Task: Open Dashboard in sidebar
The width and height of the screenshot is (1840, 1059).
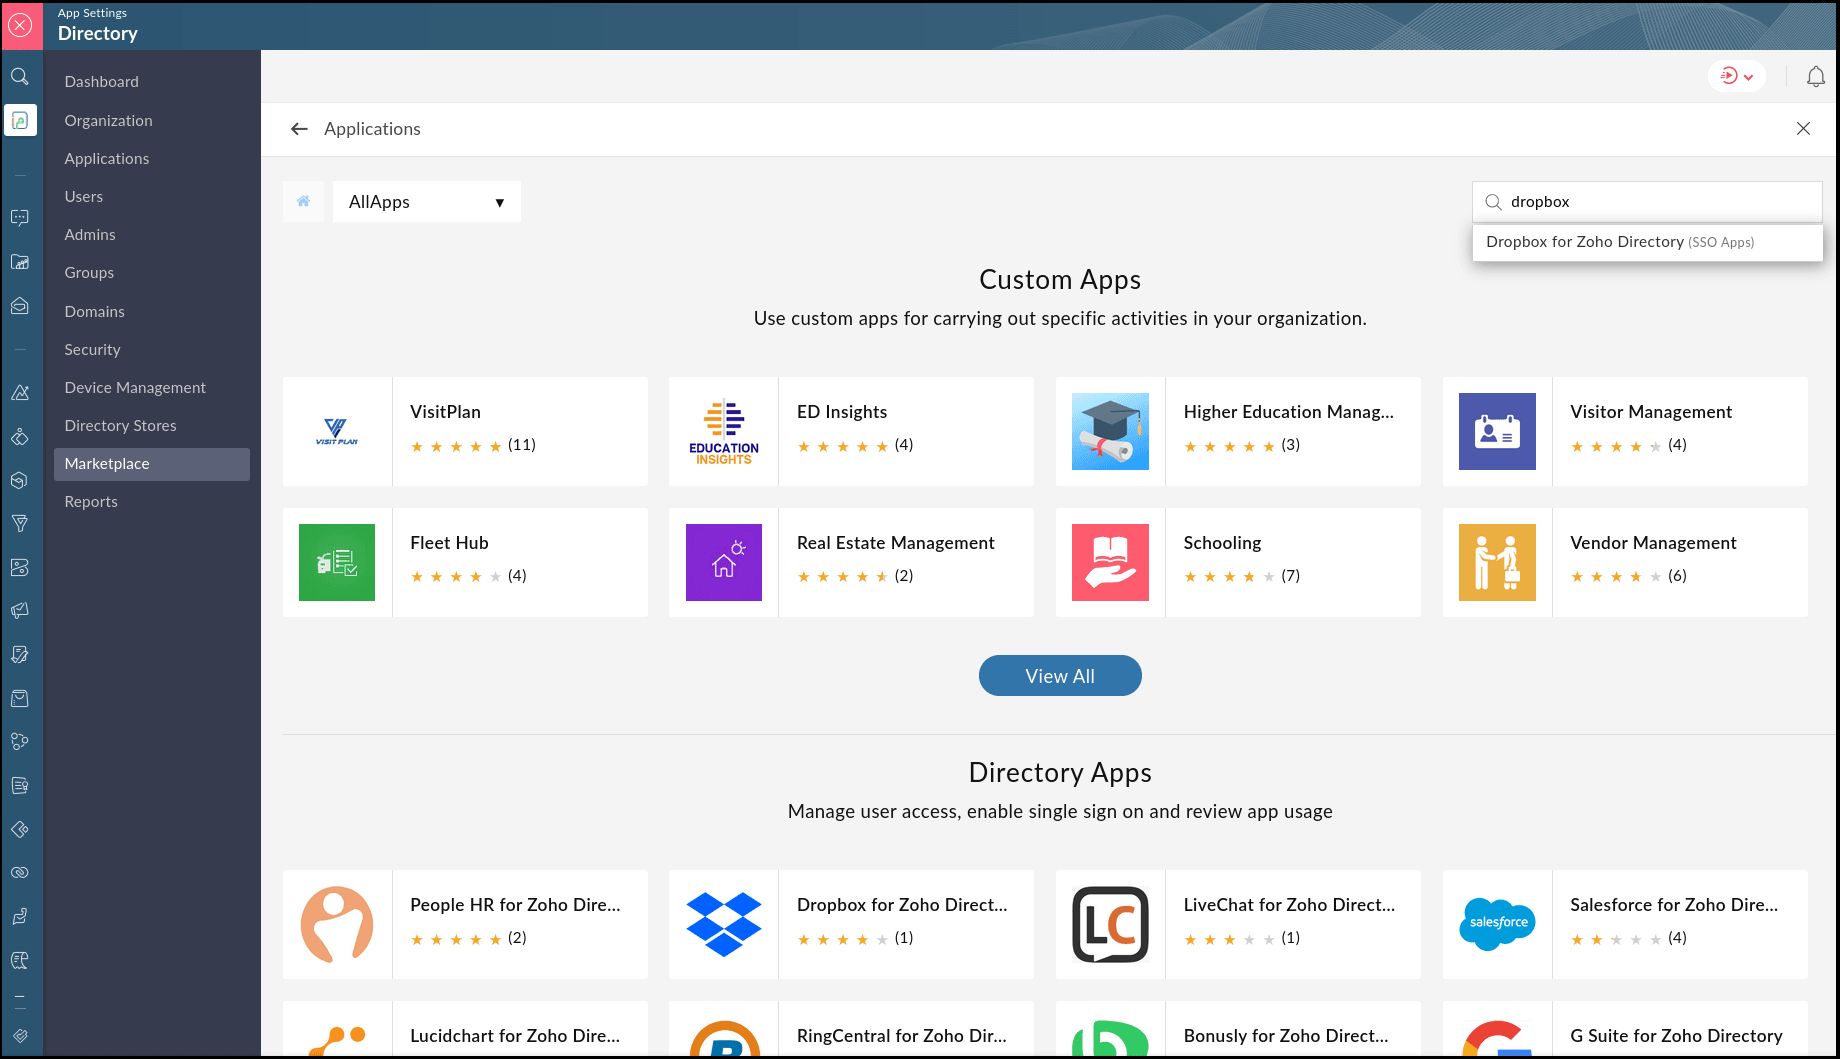Action: (102, 82)
